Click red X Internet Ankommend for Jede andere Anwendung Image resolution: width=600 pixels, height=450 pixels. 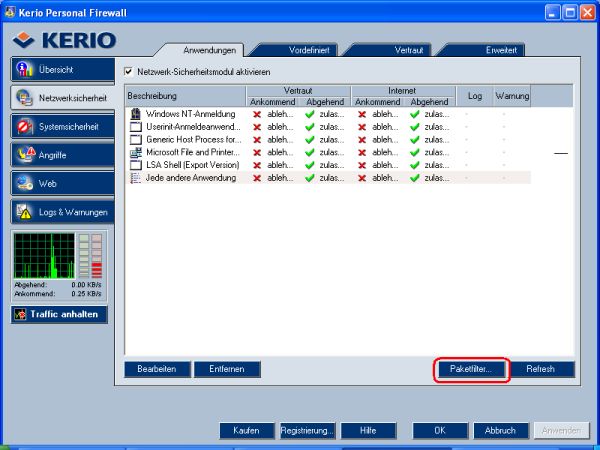point(362,178)
